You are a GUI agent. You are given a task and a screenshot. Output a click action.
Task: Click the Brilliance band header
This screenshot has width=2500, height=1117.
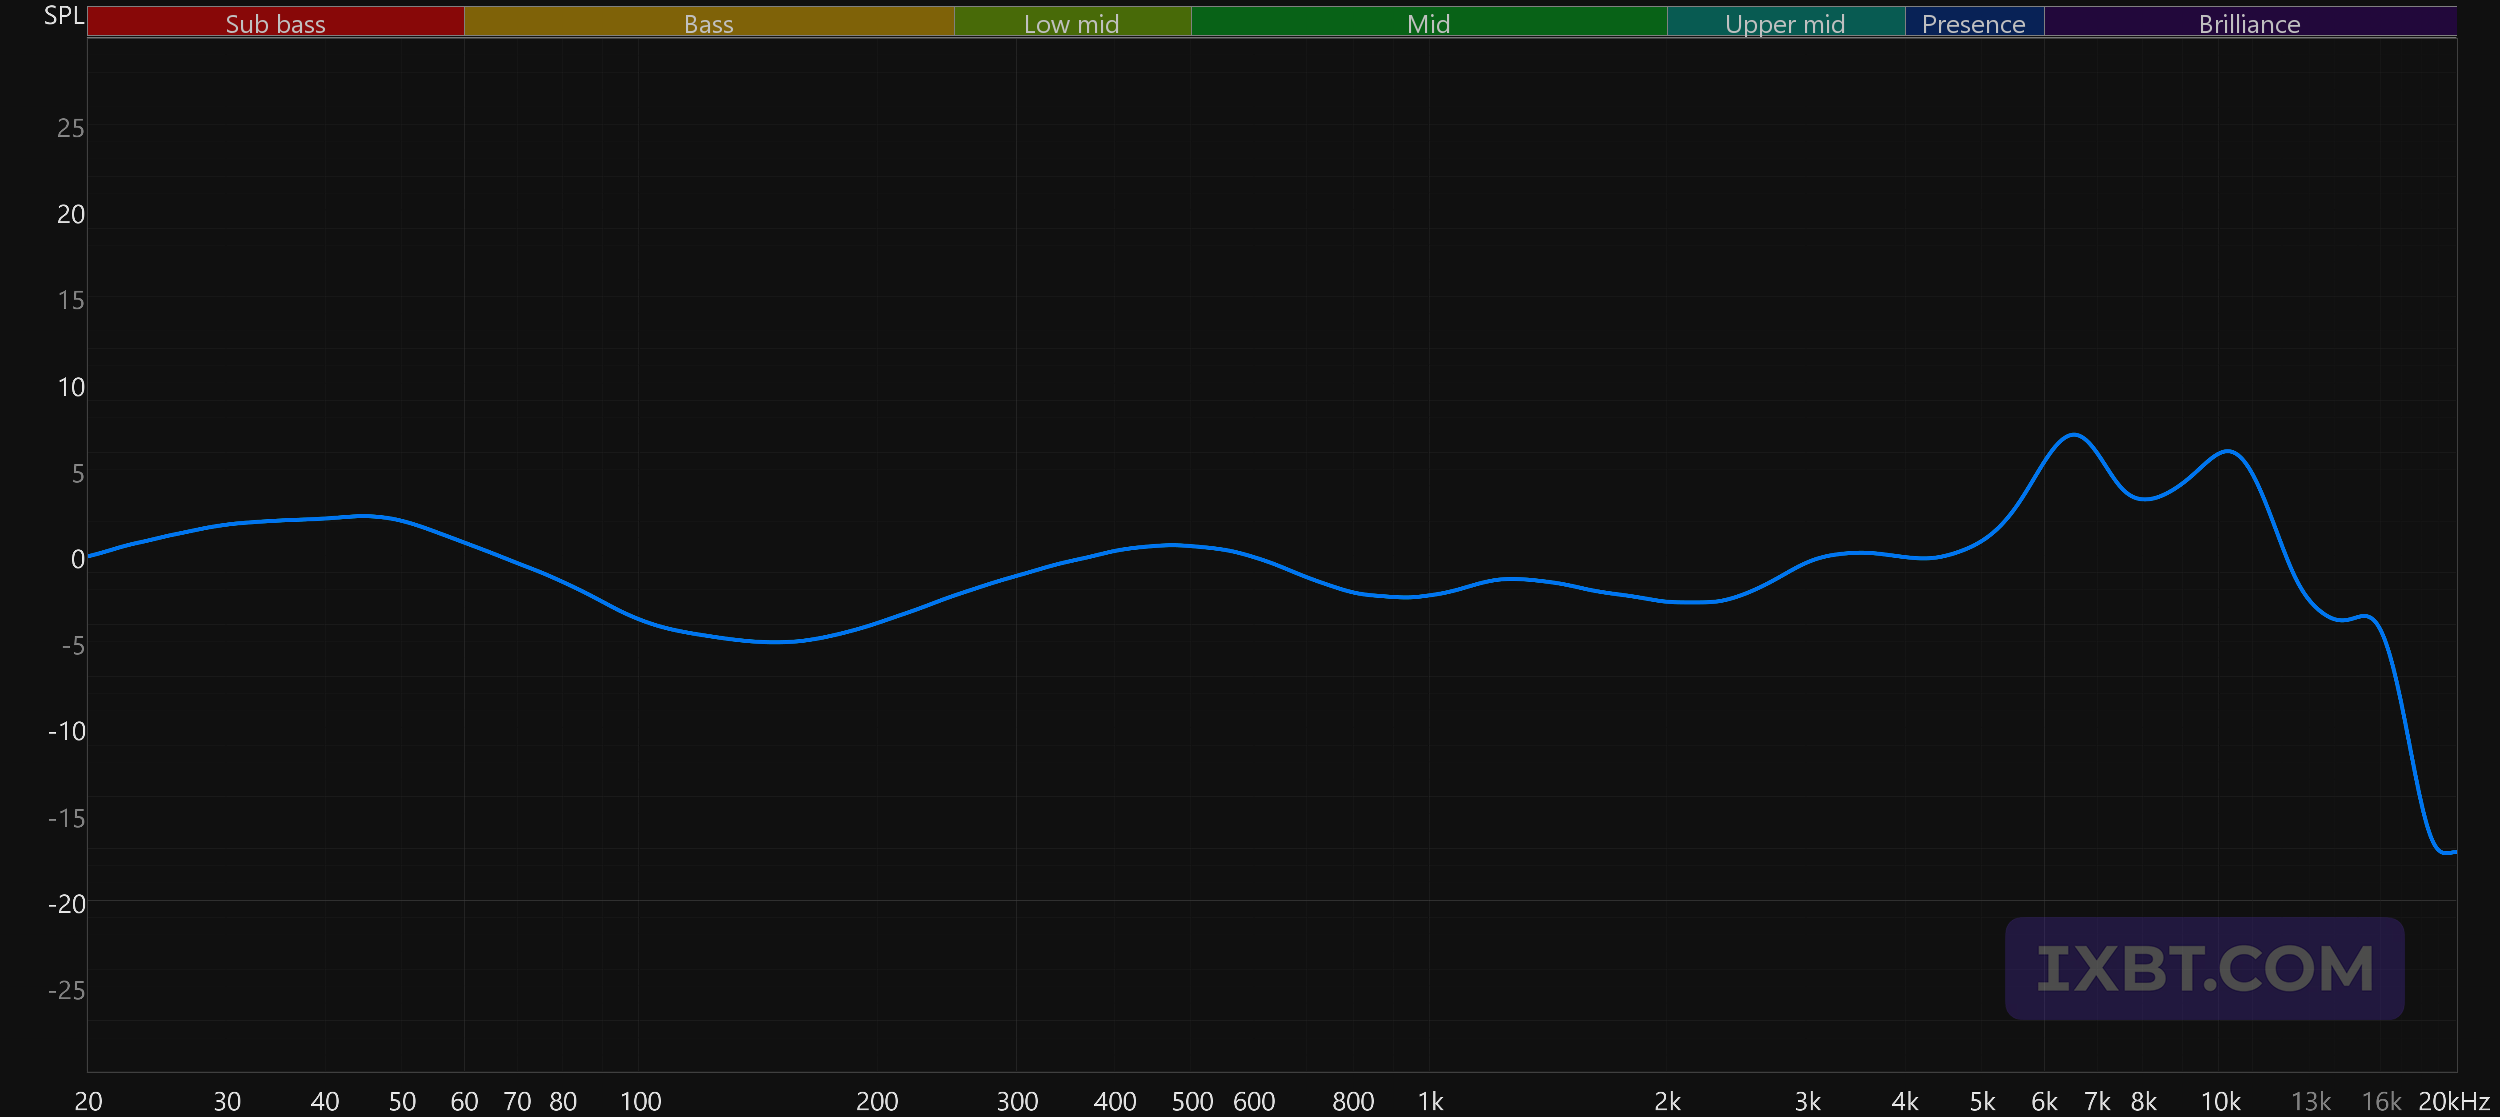tap(2249, 23)
